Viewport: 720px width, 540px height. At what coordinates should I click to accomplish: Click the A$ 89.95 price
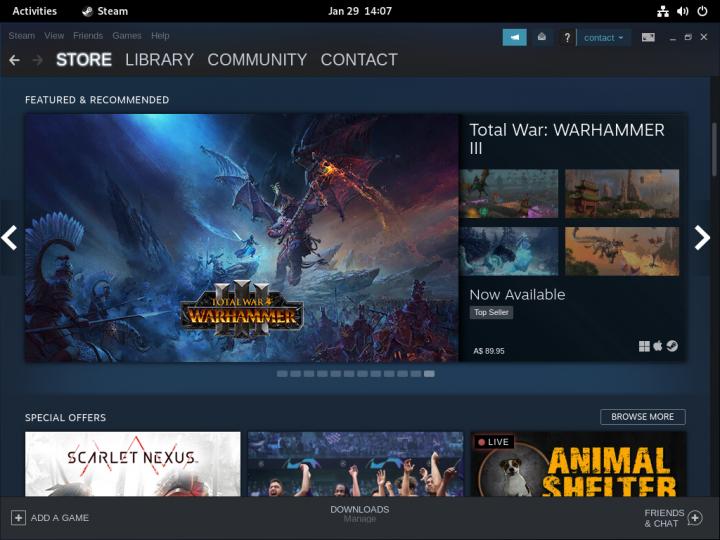pos(489,351)
